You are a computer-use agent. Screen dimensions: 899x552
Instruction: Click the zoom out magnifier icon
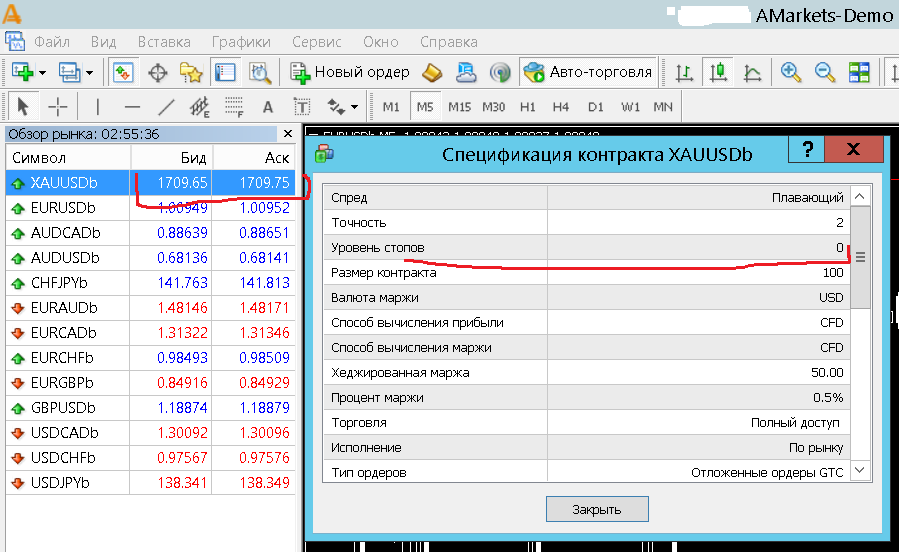tap(824, 72)
